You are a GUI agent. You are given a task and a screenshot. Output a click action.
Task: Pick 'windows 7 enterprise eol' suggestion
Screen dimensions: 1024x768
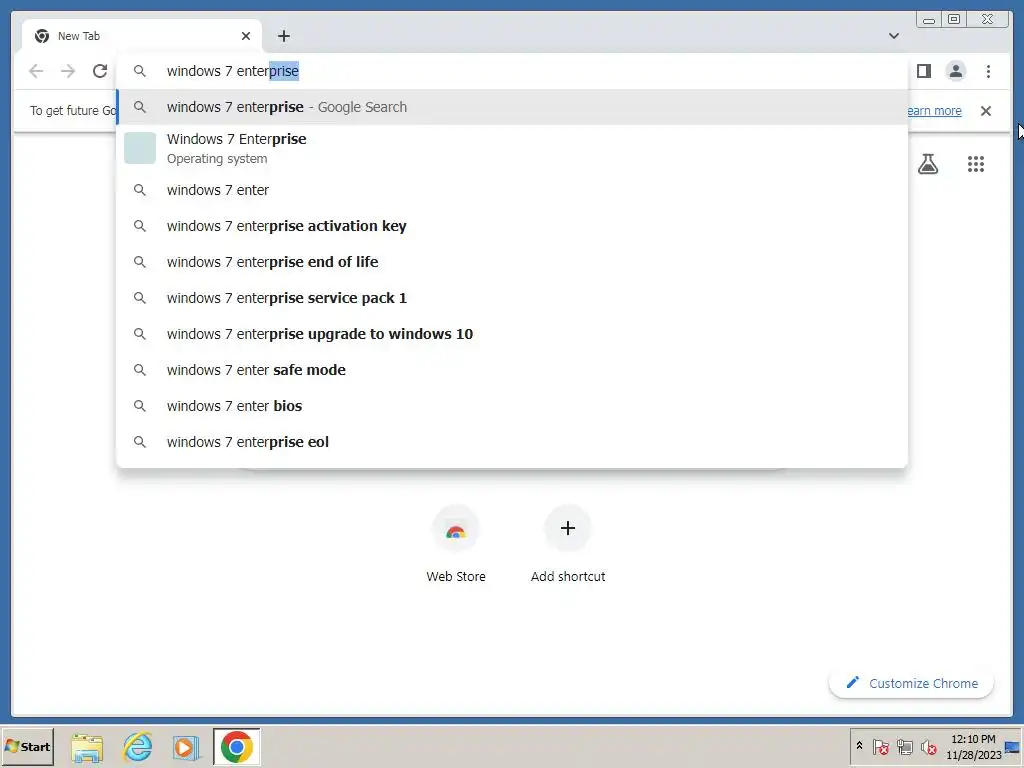512,442
